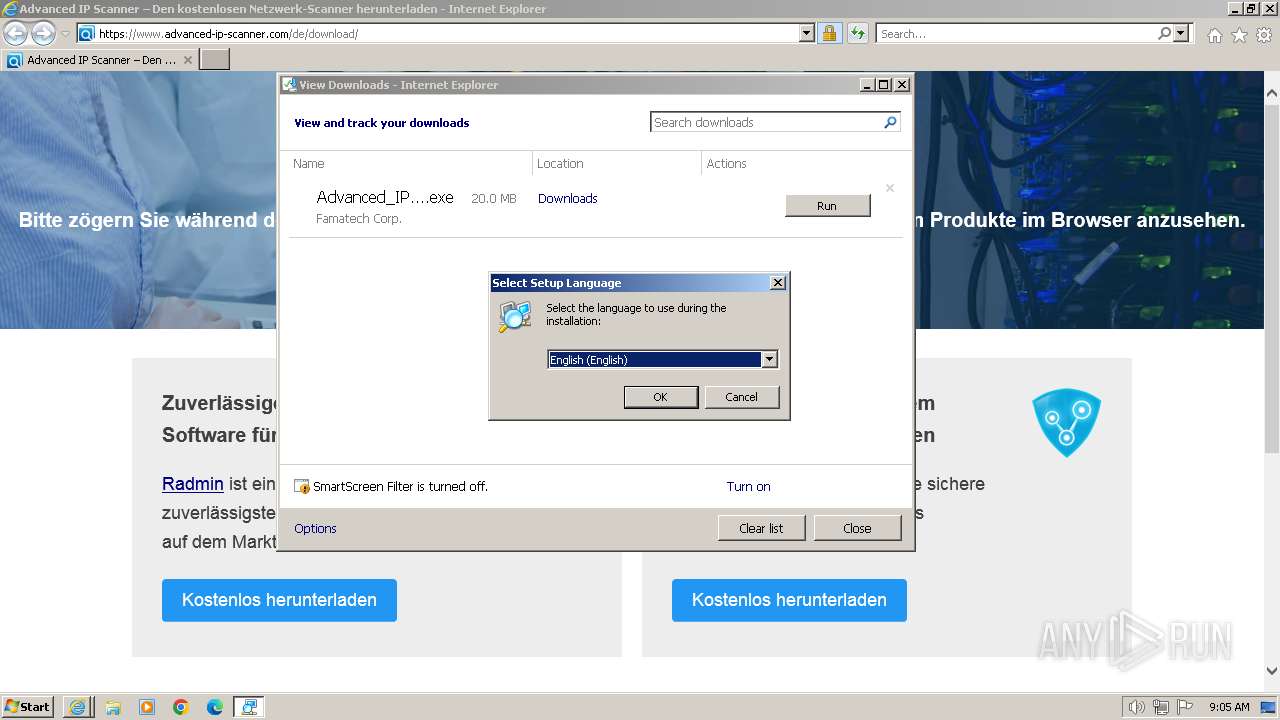Open the View Downloads Options link

pos(315,528)
